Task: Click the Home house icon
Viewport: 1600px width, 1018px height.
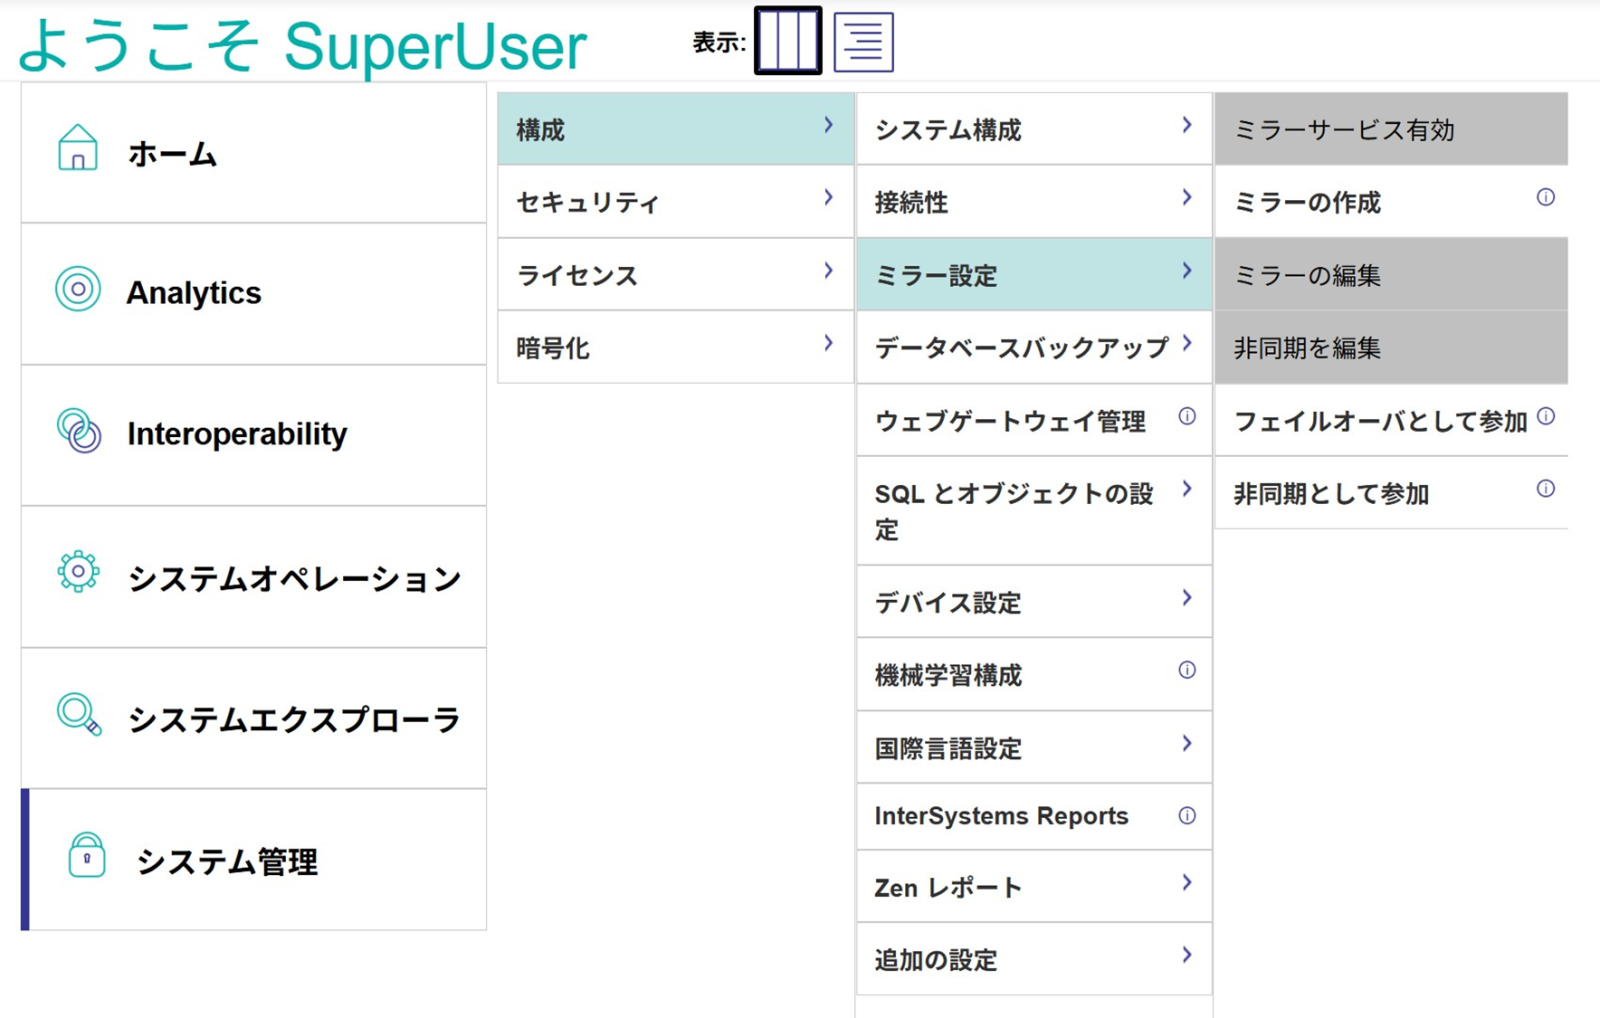Action: tap(77, 149)
